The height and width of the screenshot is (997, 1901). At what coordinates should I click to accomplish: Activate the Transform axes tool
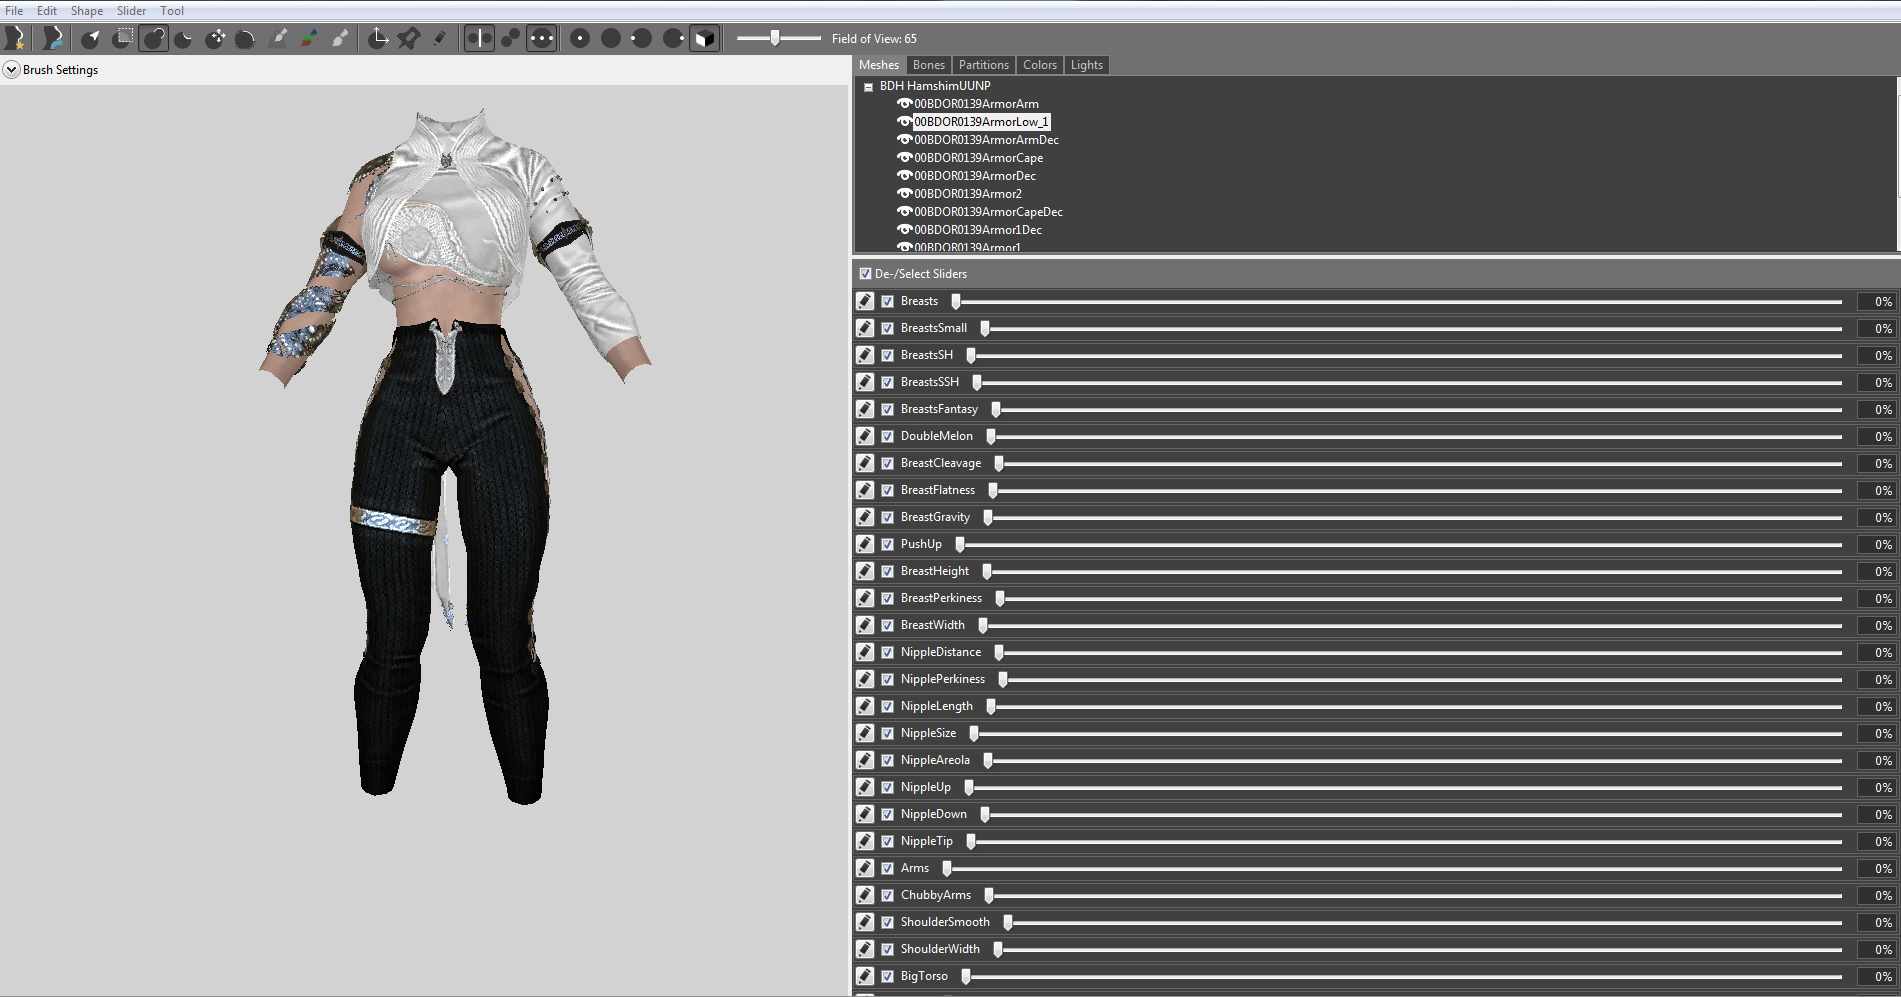click(378, 38)
